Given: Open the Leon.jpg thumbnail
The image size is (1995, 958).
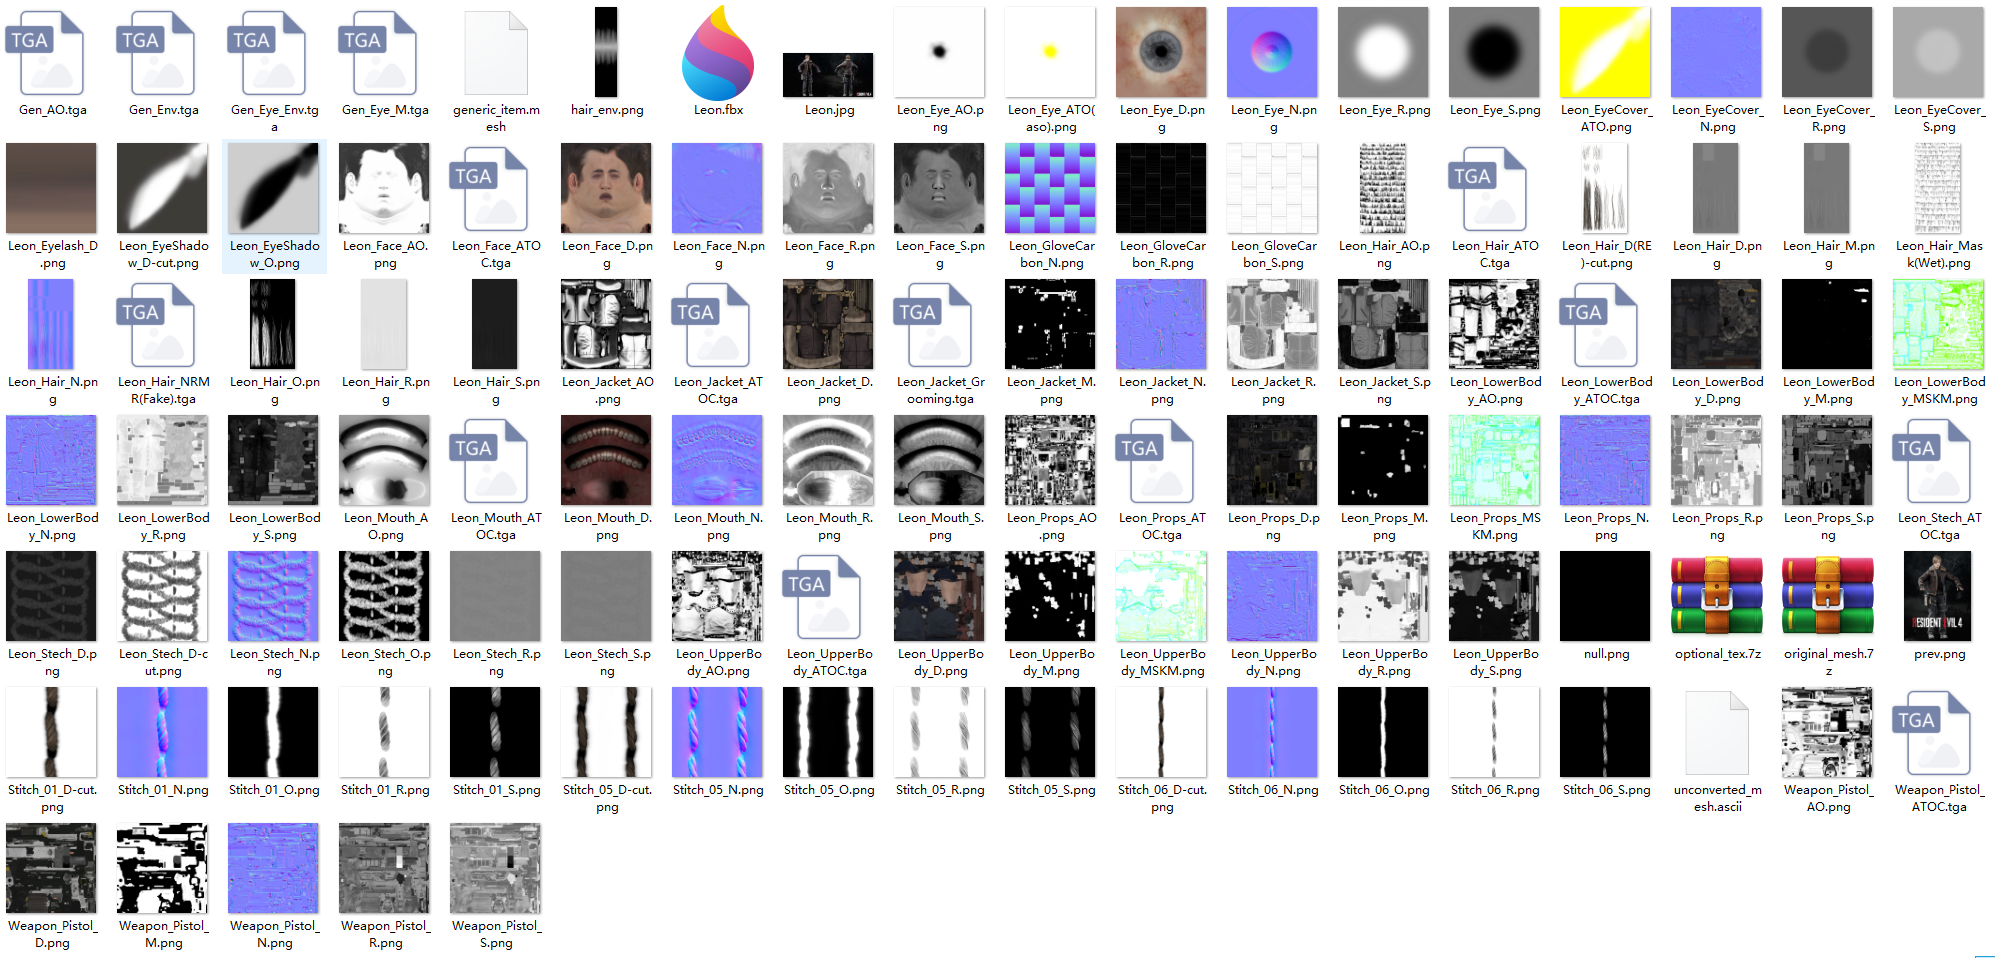Looking at the screenshot, I should click(828, 75).
